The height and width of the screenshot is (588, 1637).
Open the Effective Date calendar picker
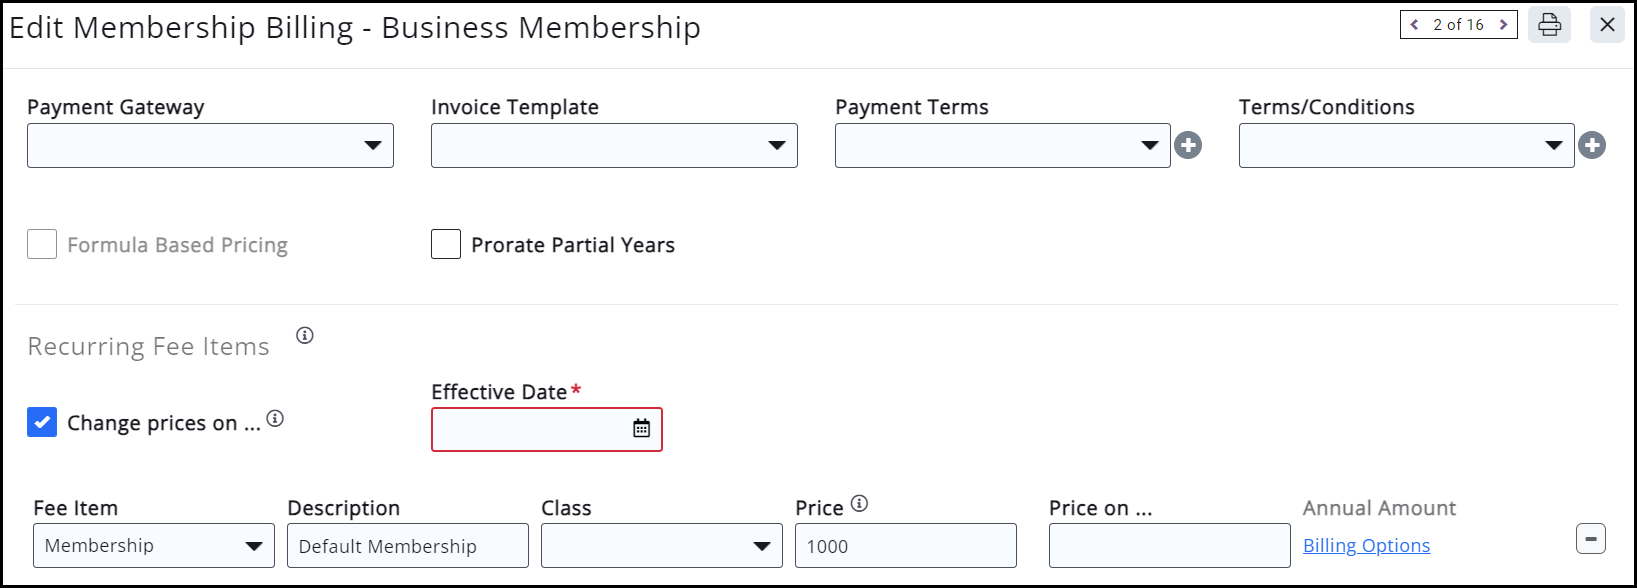[641, 429]
